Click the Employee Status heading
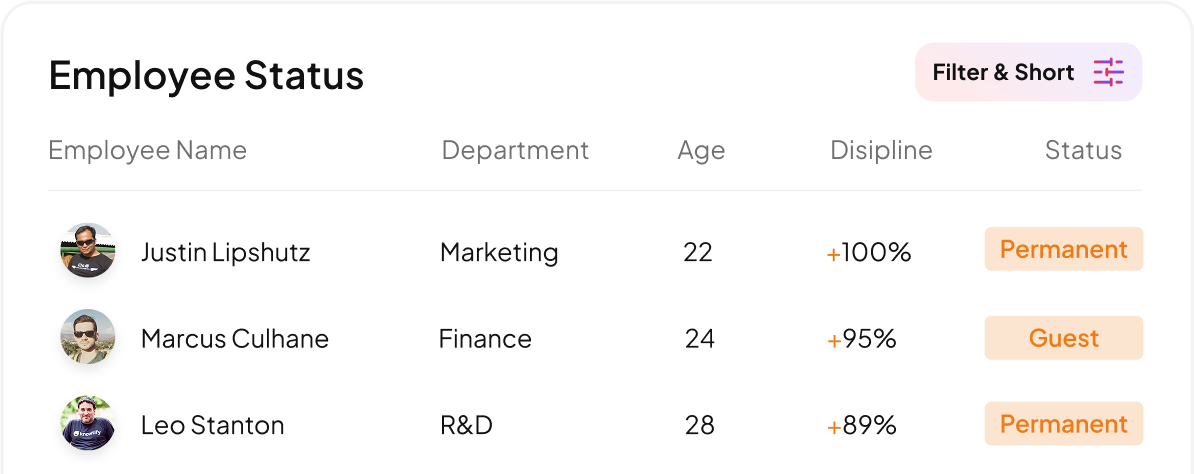 (x=206, y=75)
